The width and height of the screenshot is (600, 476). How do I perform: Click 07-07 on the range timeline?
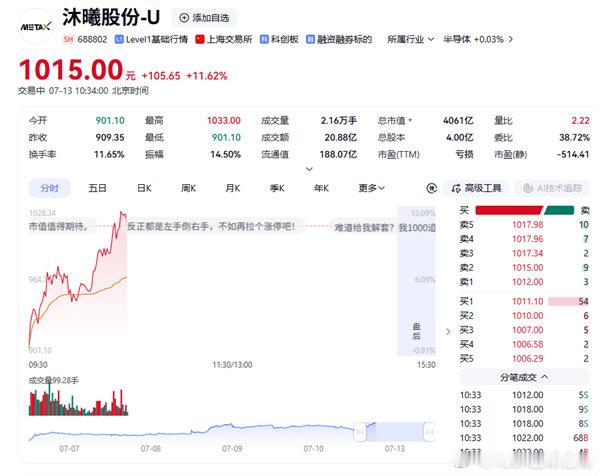pyautogui.click(x=69, y=448)
